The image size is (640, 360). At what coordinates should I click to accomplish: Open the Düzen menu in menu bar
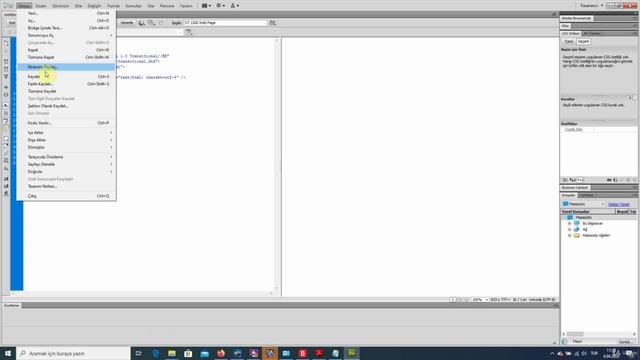[40, 6]
